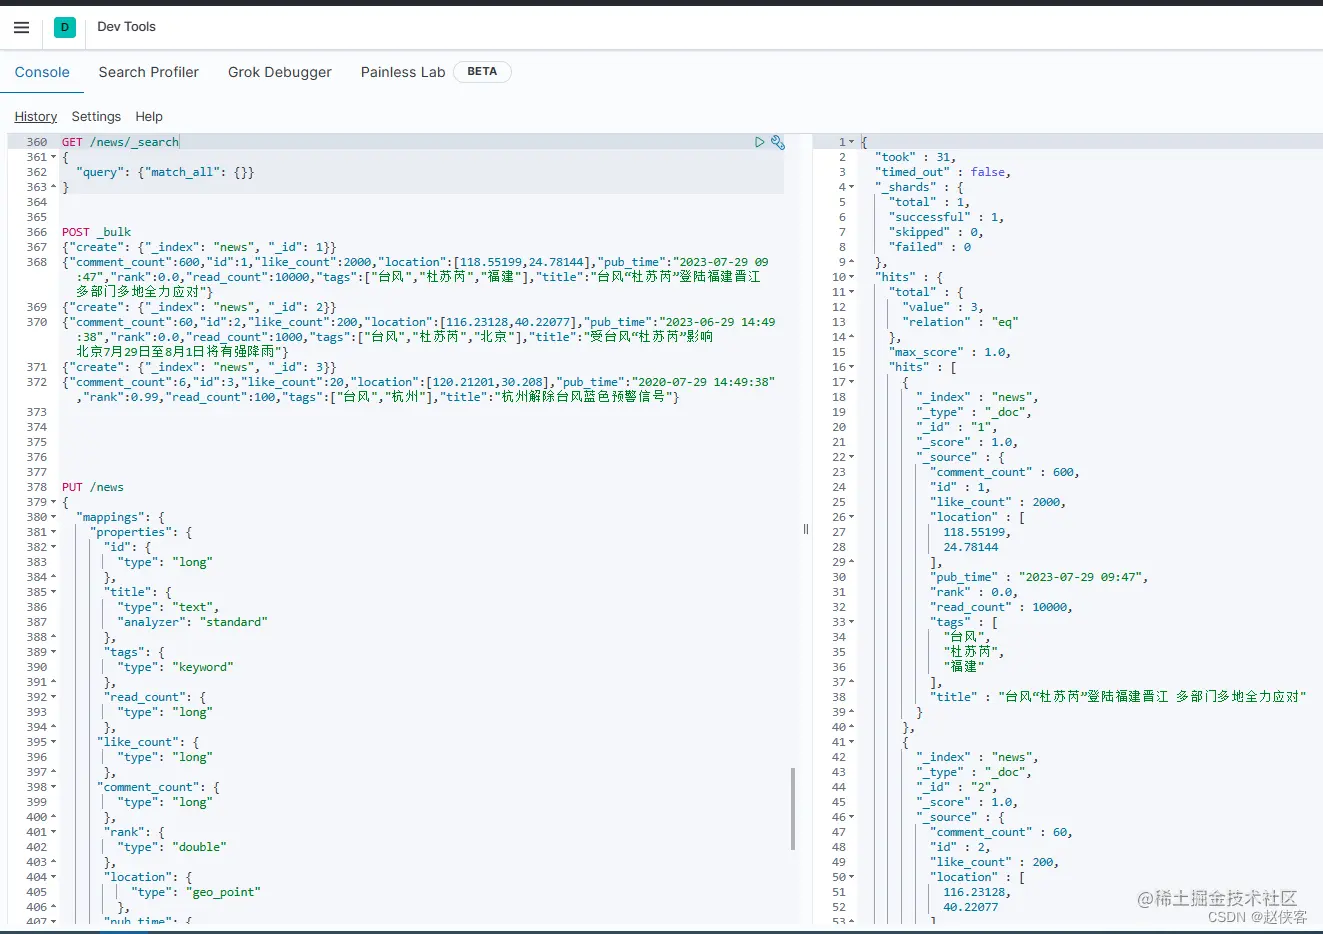The height and width of the screenshot is (934, 1323).
Task: Click the green D space avatar
Action: (x=65, y=28)
